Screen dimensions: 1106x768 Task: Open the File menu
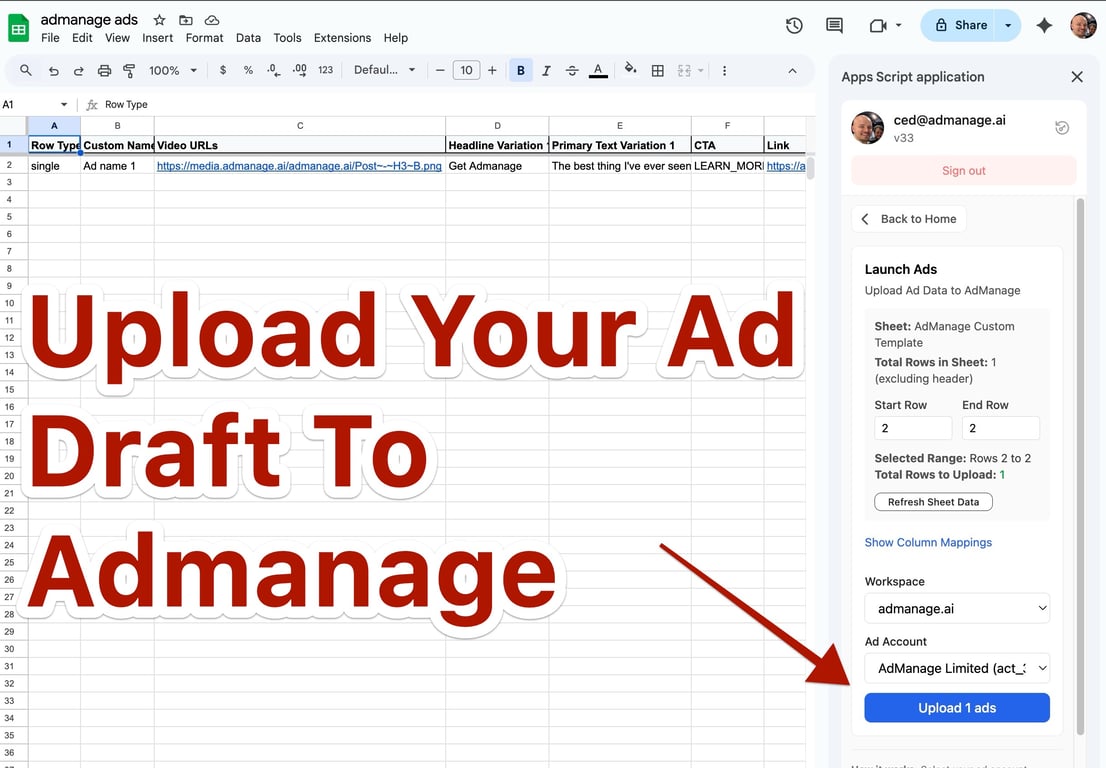(50, 38)
